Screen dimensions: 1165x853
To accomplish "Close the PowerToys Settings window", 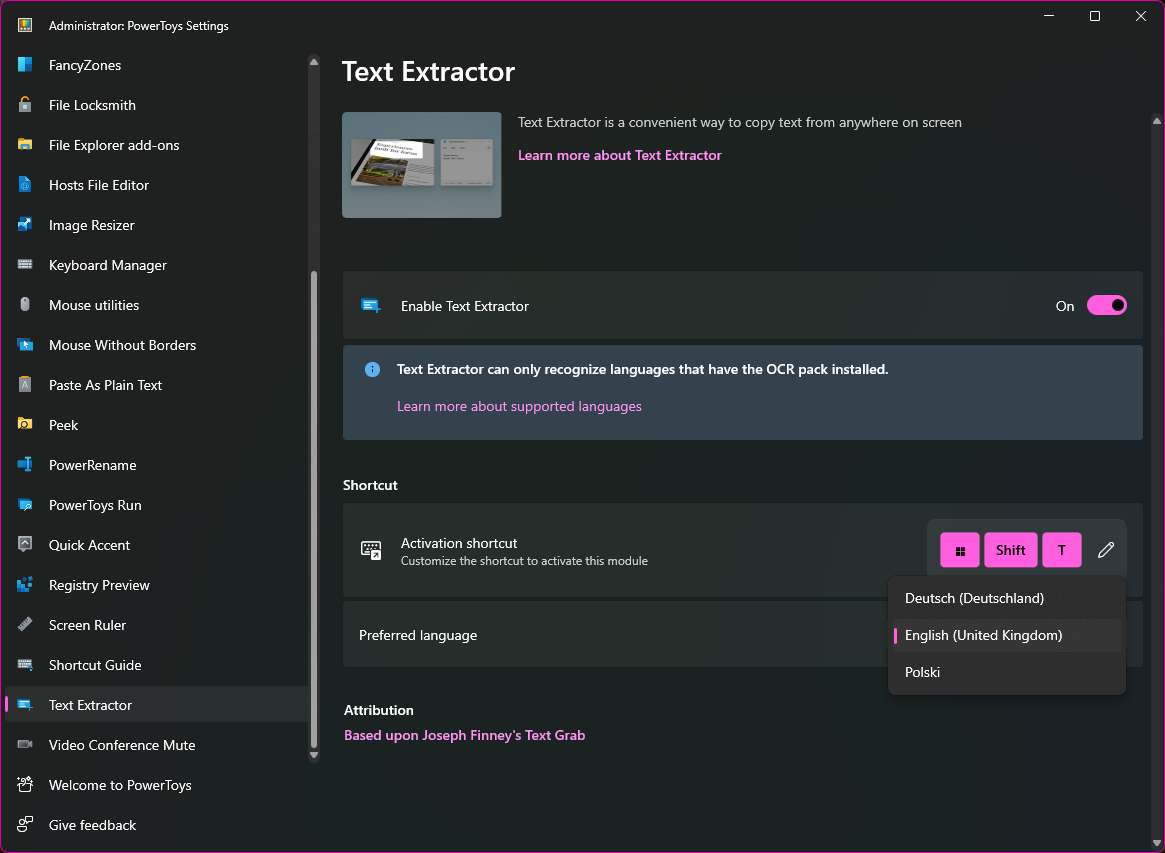I will pyautogui.click(x=1140, y=16).
